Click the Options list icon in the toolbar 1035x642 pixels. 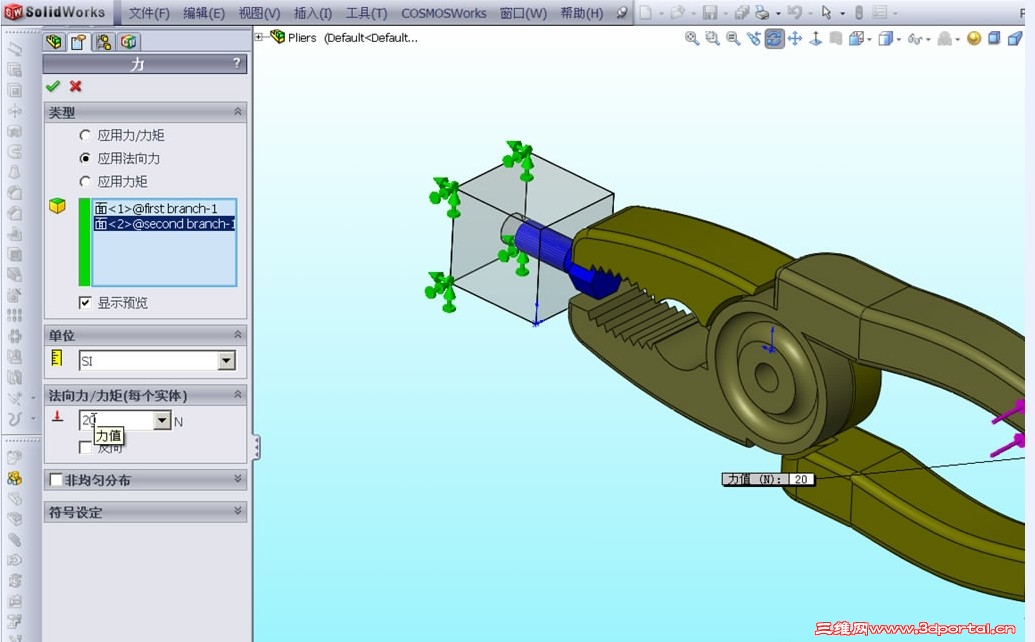tap(879, 13)
